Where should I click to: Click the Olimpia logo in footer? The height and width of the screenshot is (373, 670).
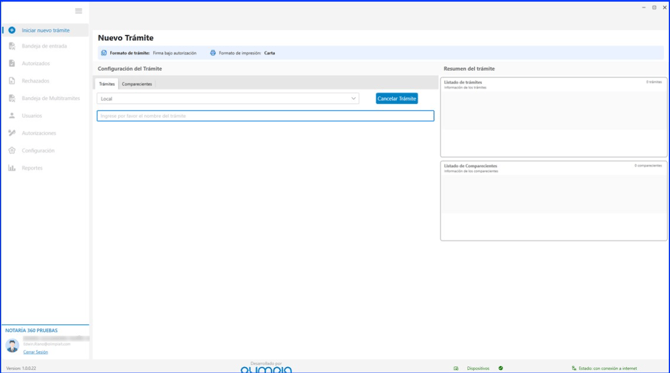pos(266,369)
